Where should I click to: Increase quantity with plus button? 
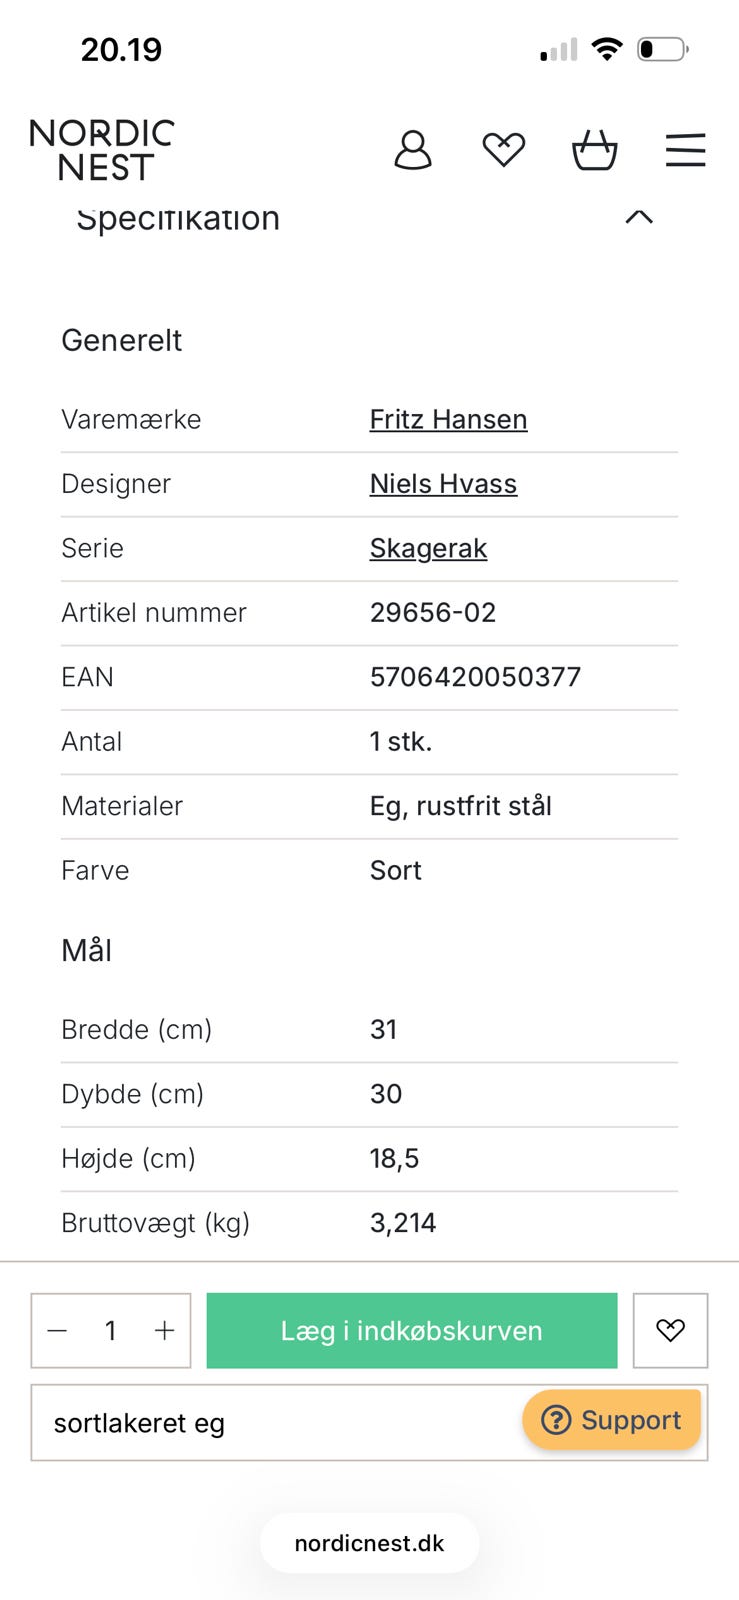click(x=164, y=1331)
